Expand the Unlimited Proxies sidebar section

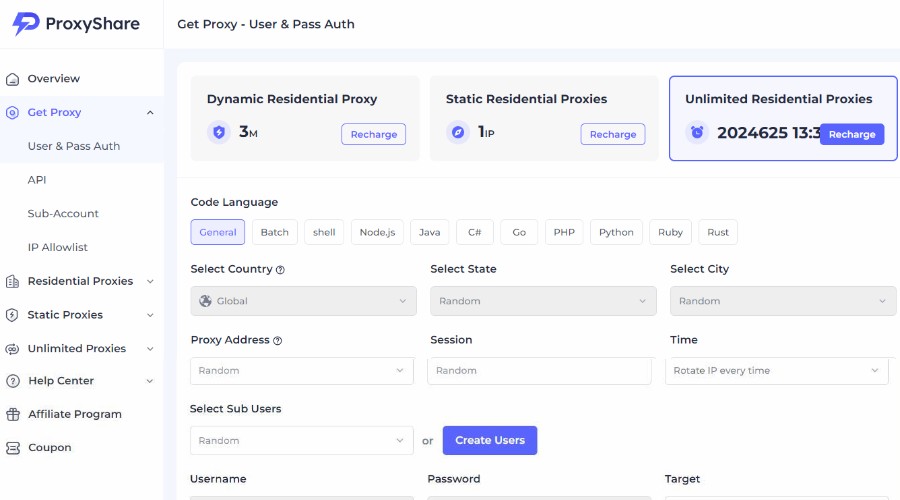coord(150,348)
